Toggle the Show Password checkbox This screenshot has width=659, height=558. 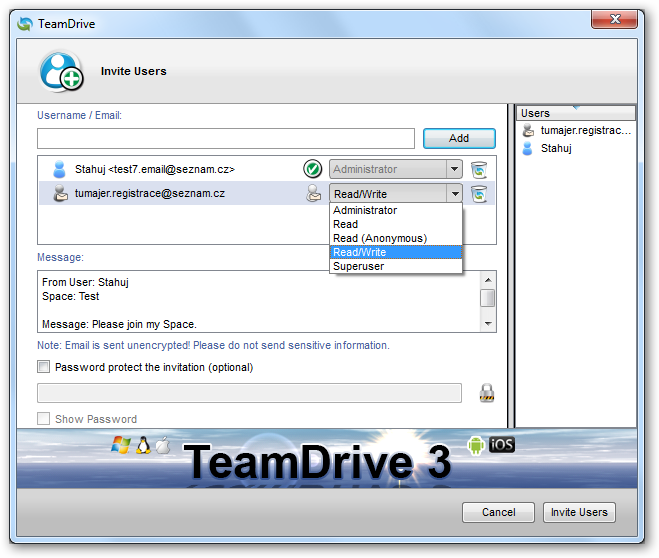(43, 418)
